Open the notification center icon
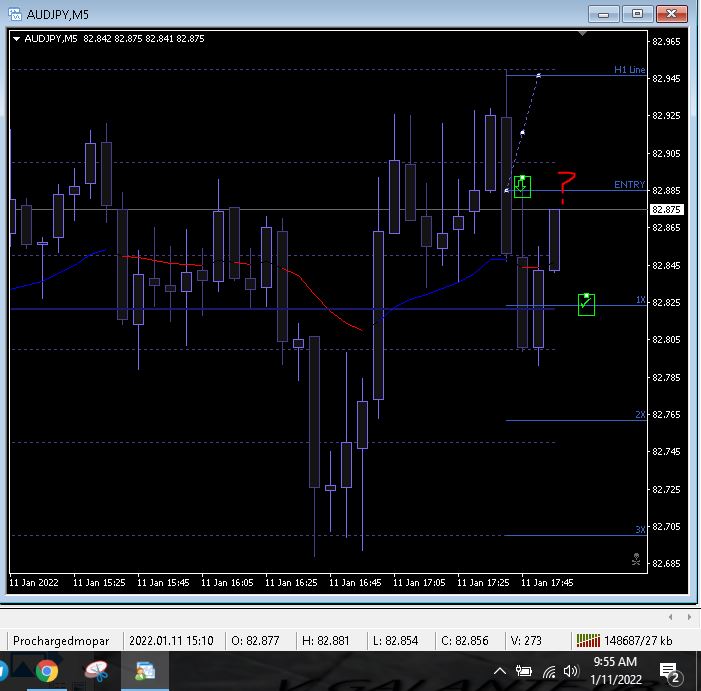The height and width of the screenshot is (691, 701). [669, 673]
